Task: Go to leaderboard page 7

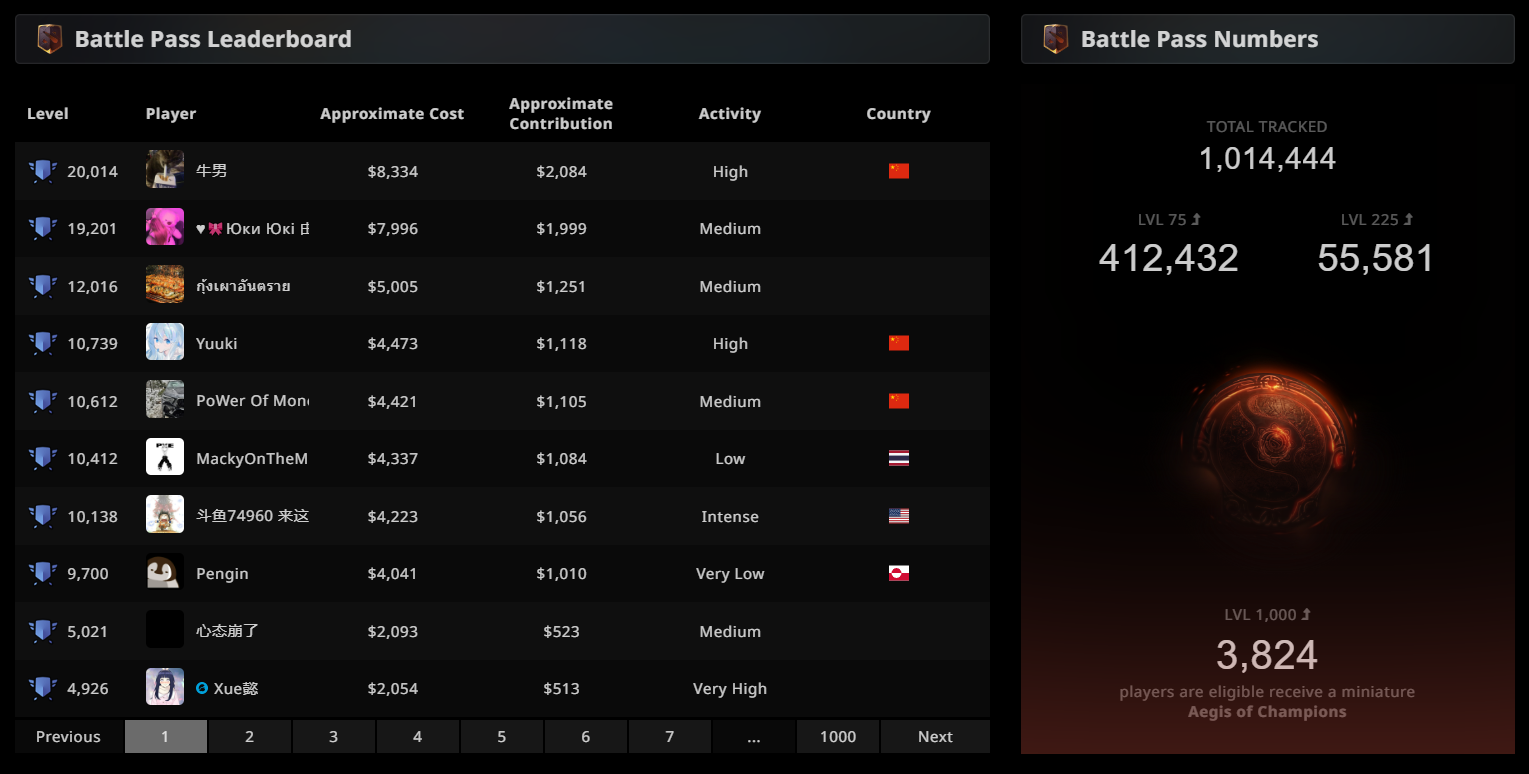Action: 669,736
